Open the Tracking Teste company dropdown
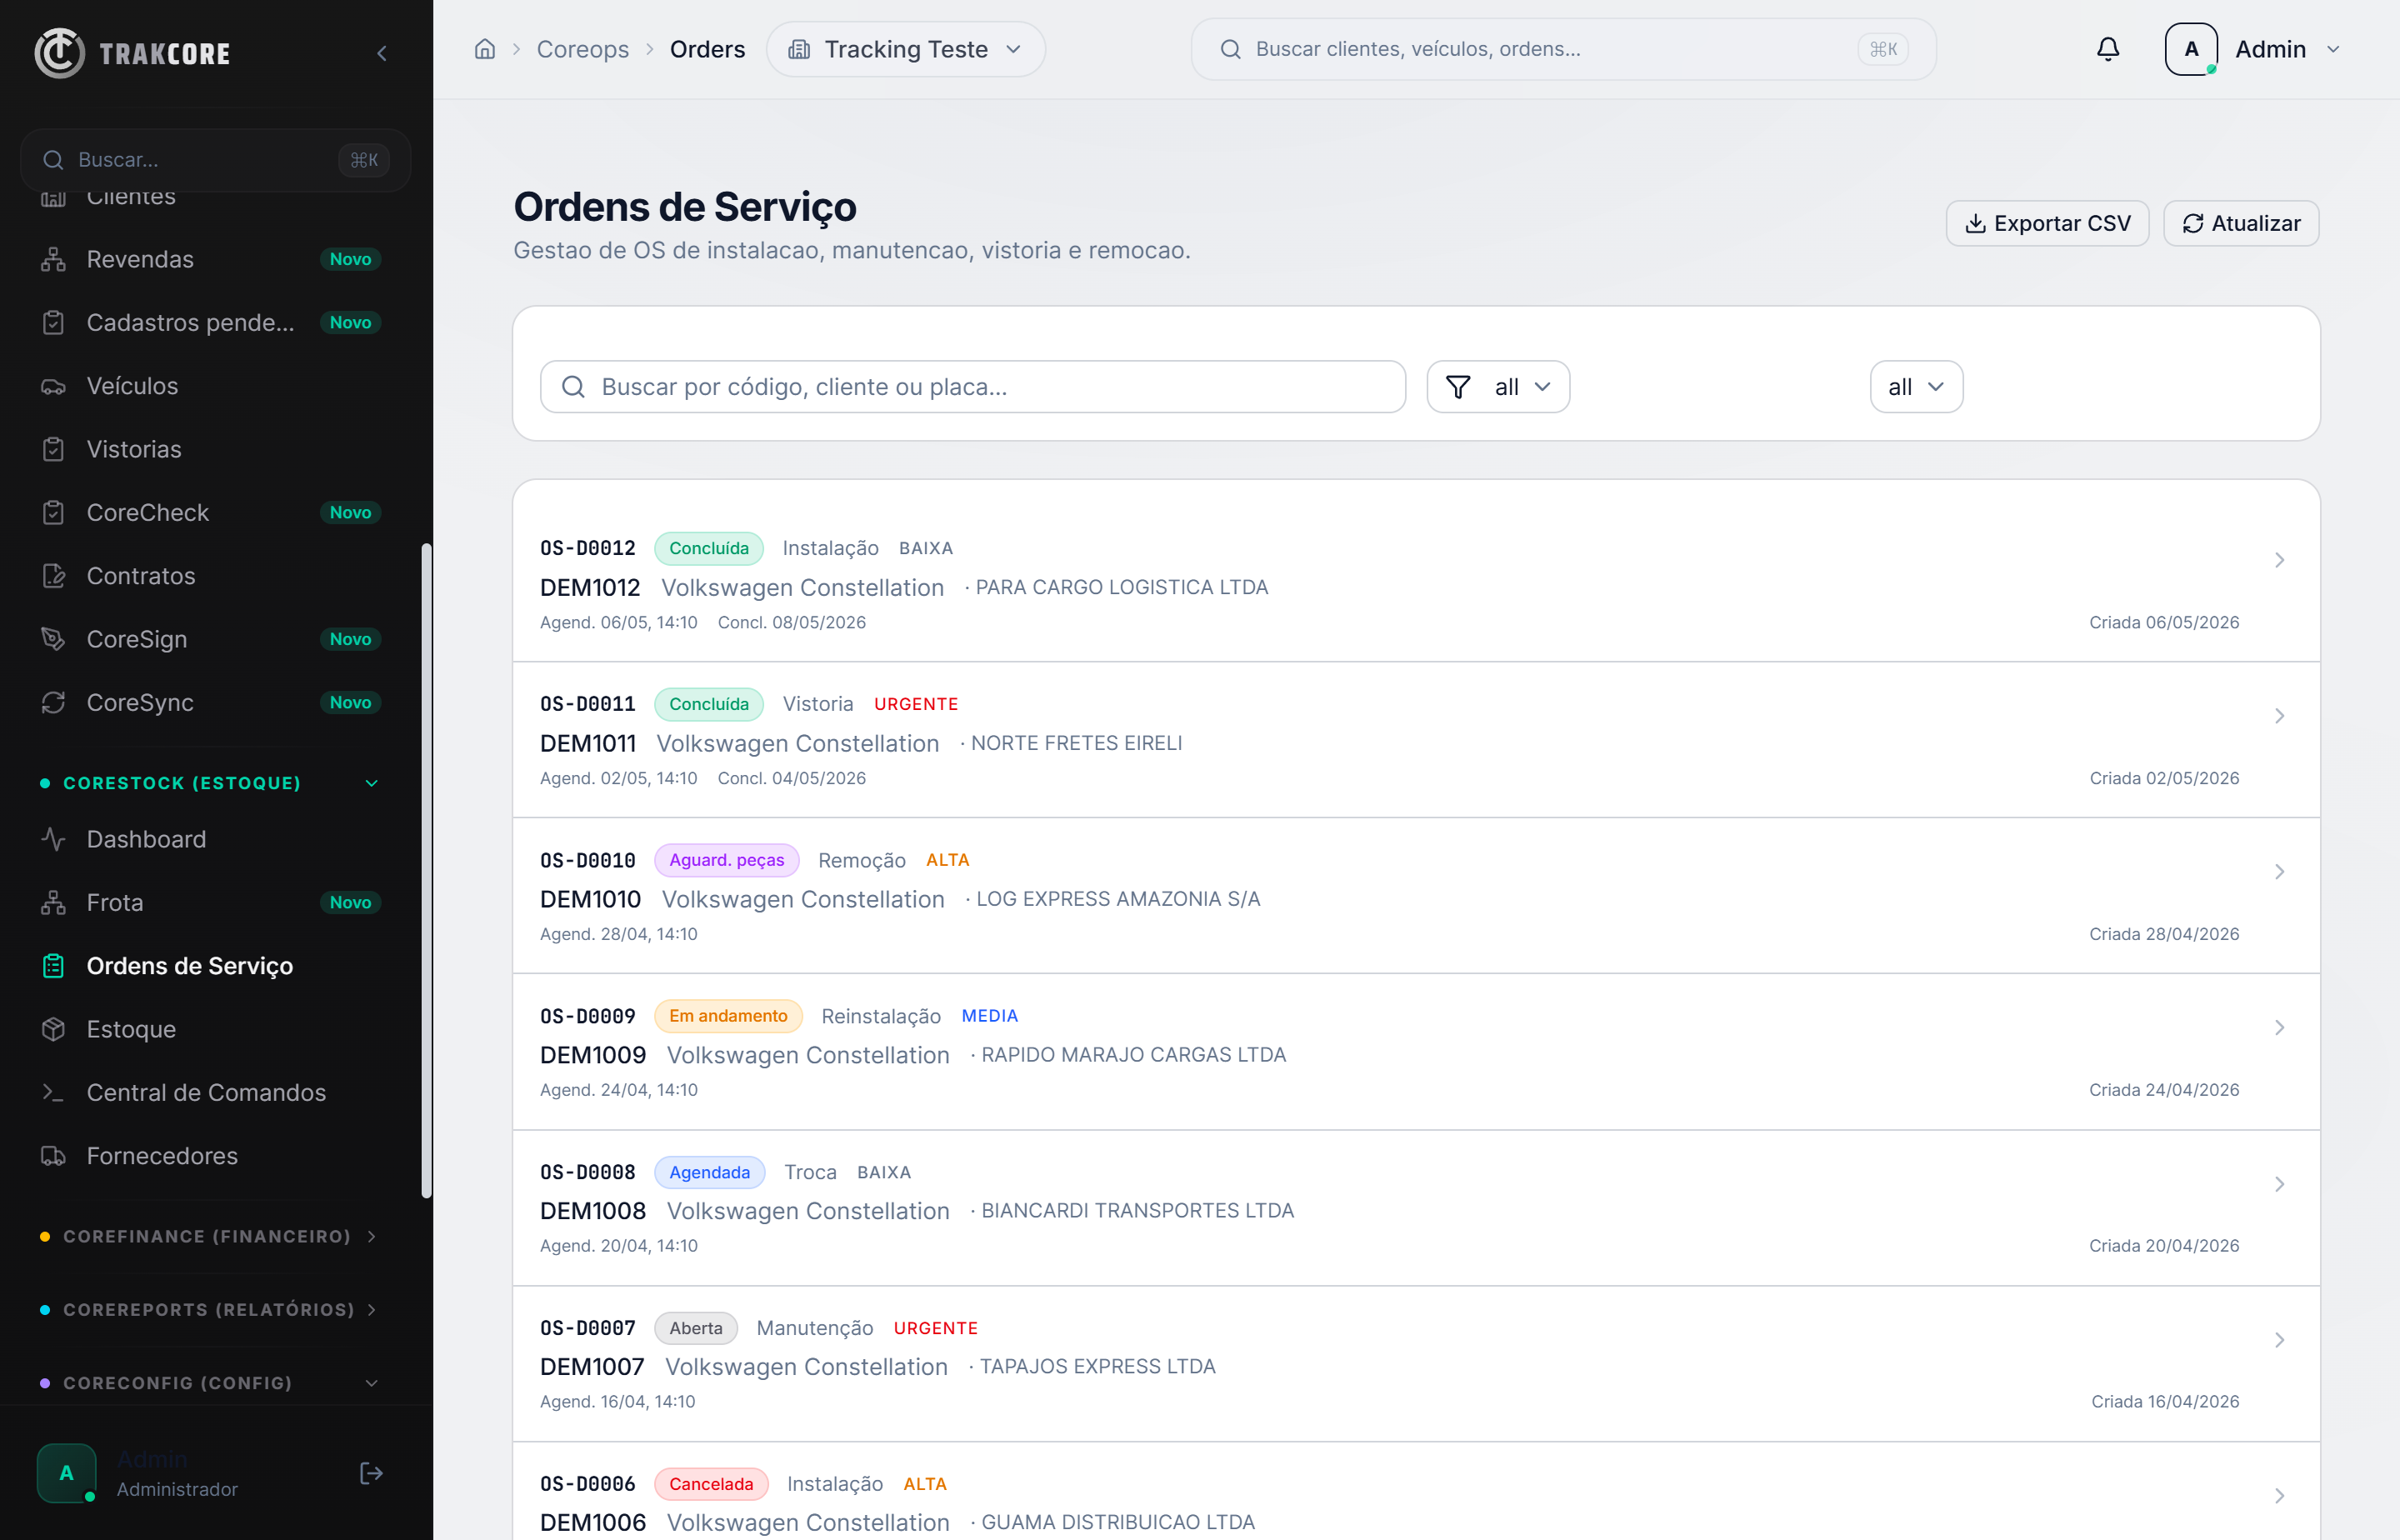This screenshot has width=2400, height=1540. (x=906, y=49)
